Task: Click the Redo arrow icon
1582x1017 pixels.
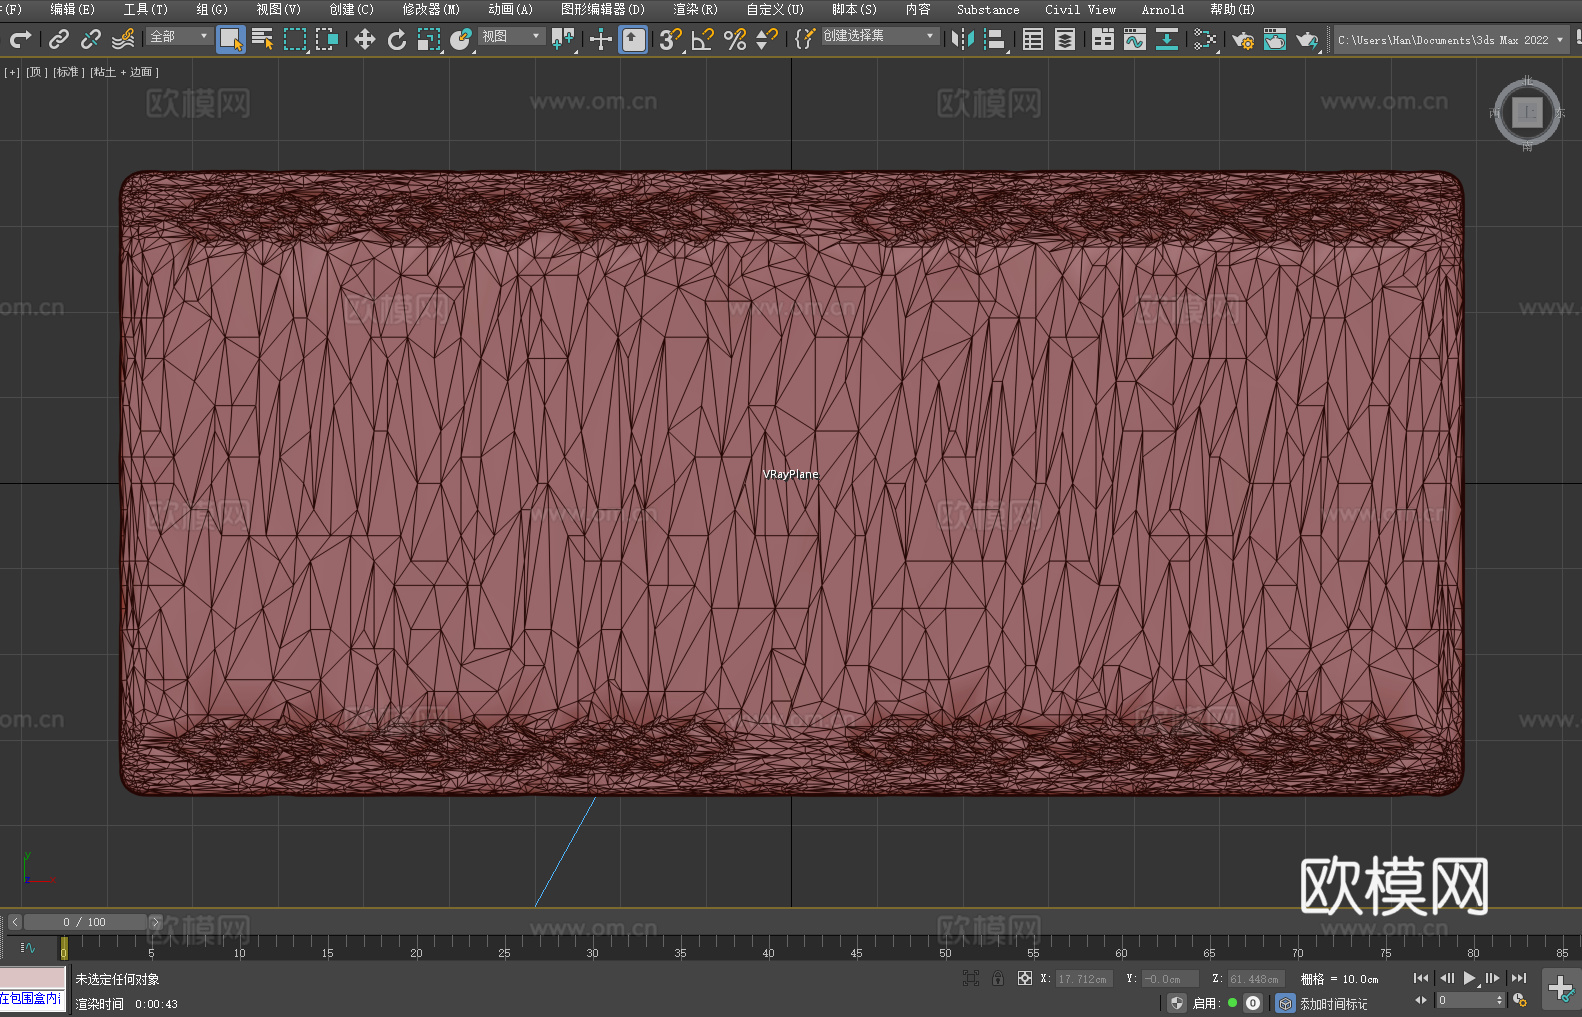Action: tap(20, 39)
